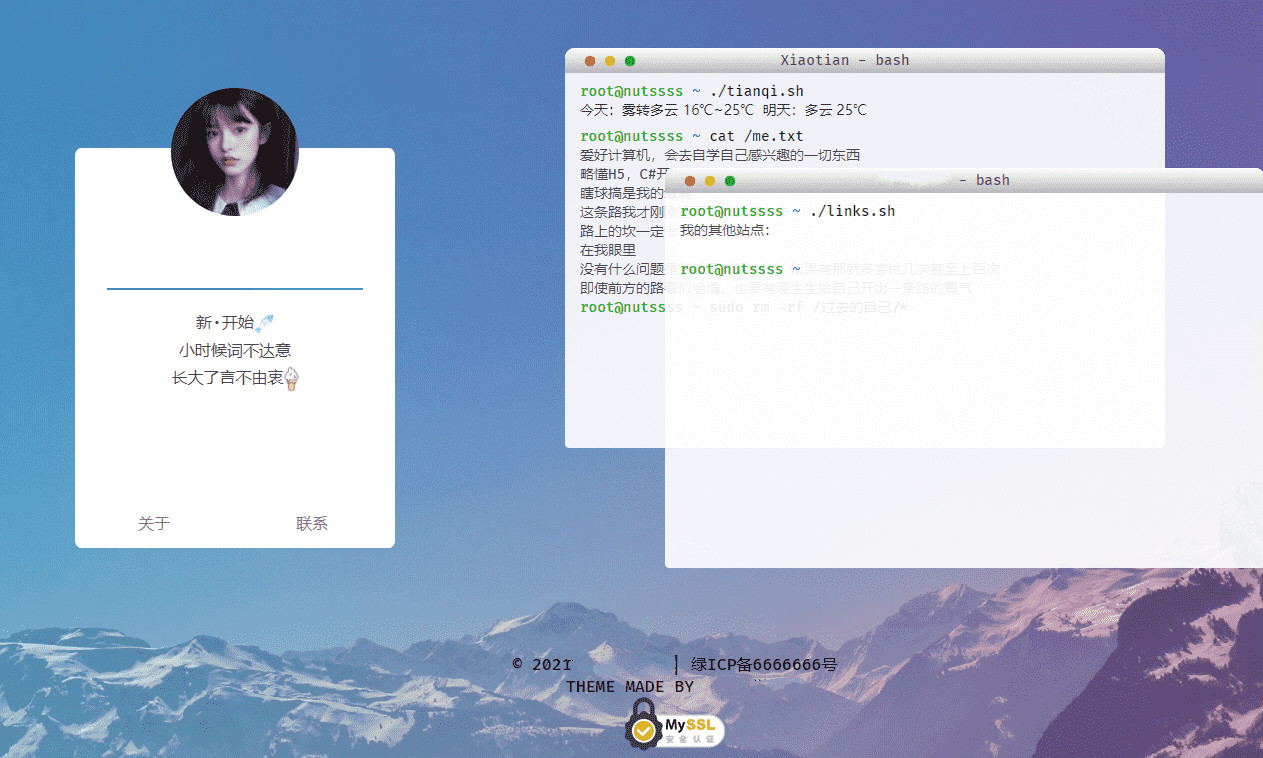Click the round profile avatar photo

point(235,152)
